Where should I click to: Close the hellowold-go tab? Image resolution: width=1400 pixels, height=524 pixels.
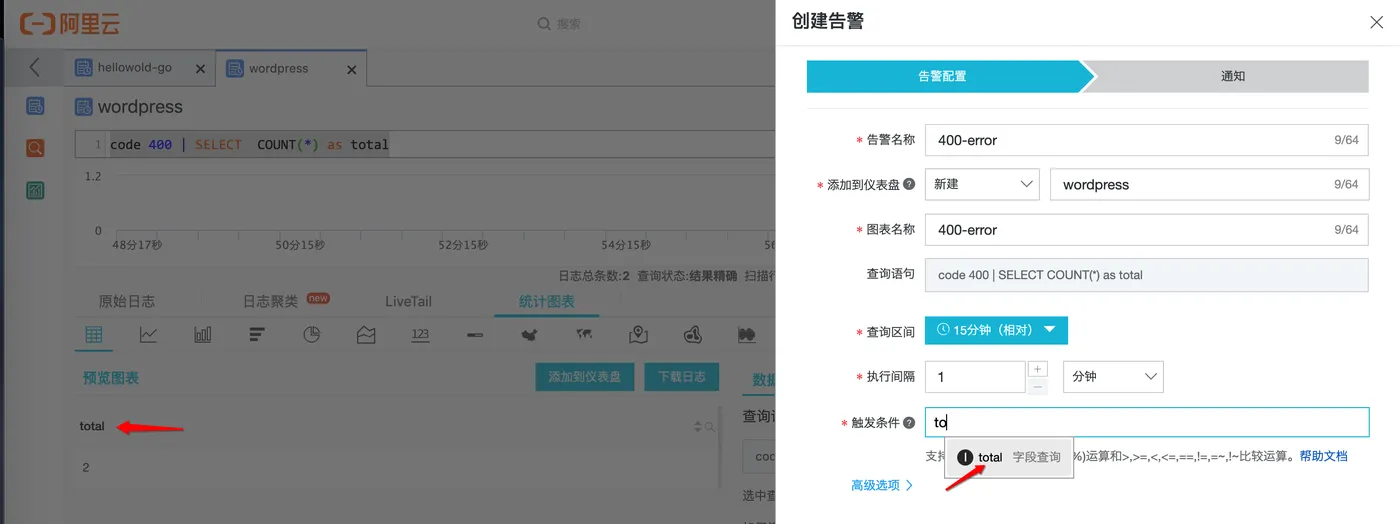tap(200, 69)
